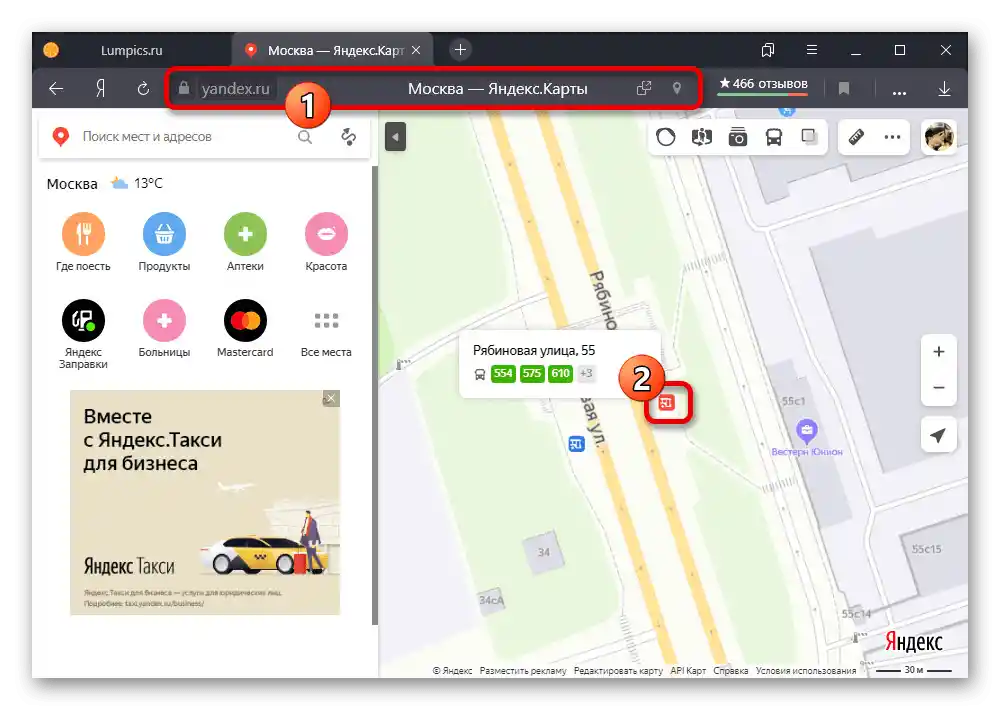Open the Где поесть category
The height and width of the screenshot is (710, 1000).
point(83,242)
